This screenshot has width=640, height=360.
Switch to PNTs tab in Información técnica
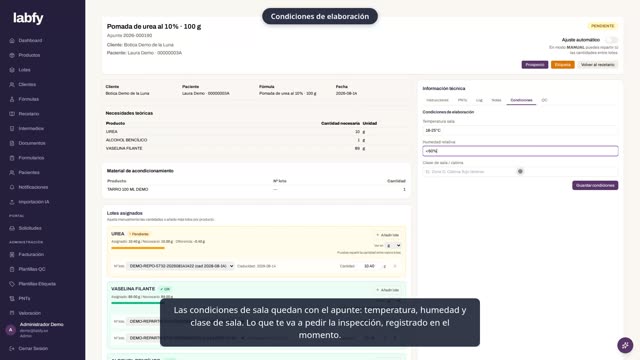click(462, 100)
